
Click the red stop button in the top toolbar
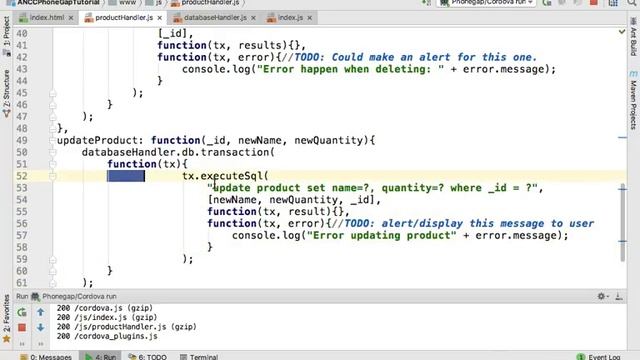tap(593, 3)
